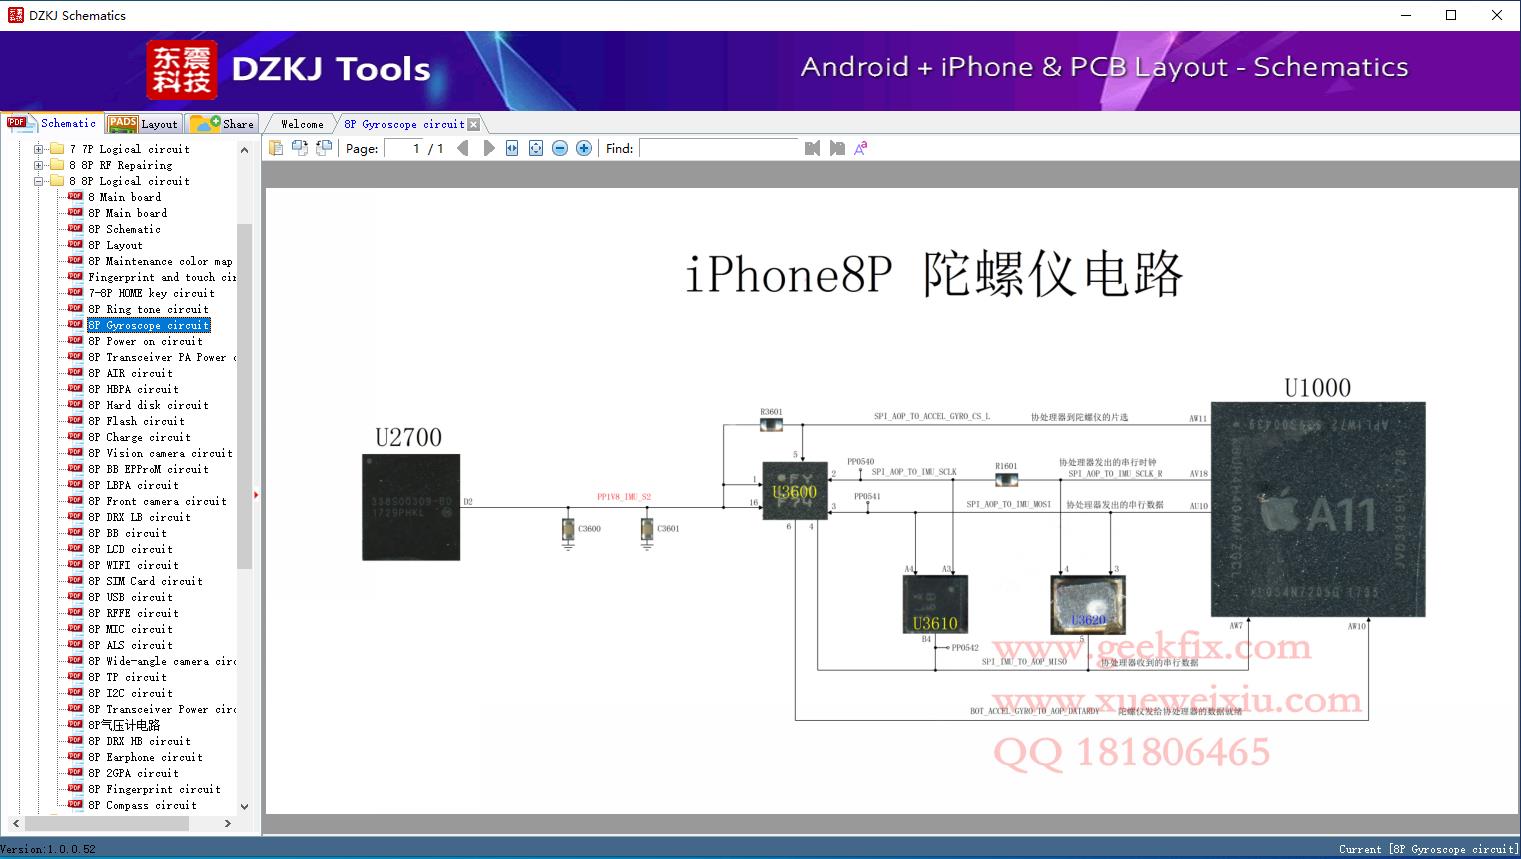Click the PDF icon beside 8P USB circuit

pos(75,596)
